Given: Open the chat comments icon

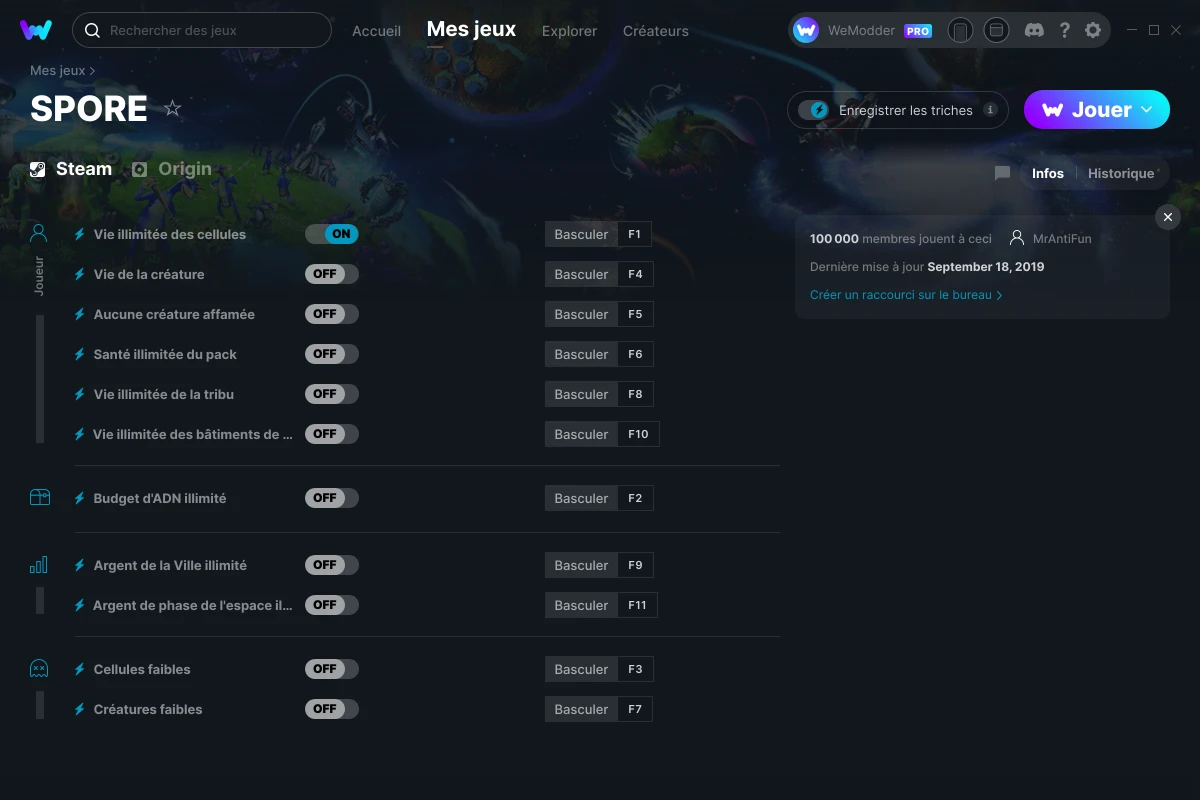Looking at the screenshot, I should click(x=1002, y=173).
